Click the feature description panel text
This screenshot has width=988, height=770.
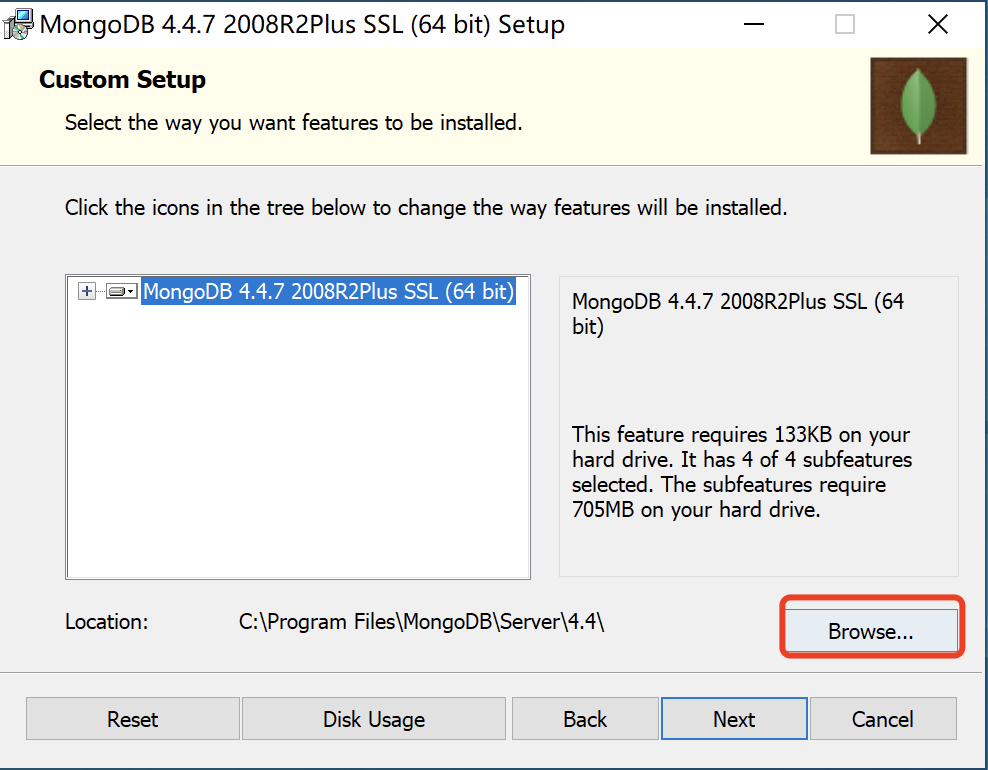pyautogui.click(x=742, y=472)
